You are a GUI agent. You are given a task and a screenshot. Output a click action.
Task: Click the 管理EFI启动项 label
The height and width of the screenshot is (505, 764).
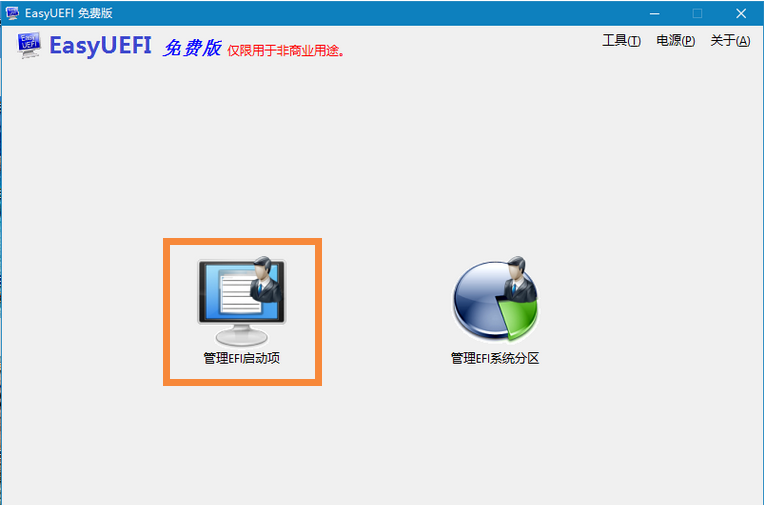coord(242,358)
